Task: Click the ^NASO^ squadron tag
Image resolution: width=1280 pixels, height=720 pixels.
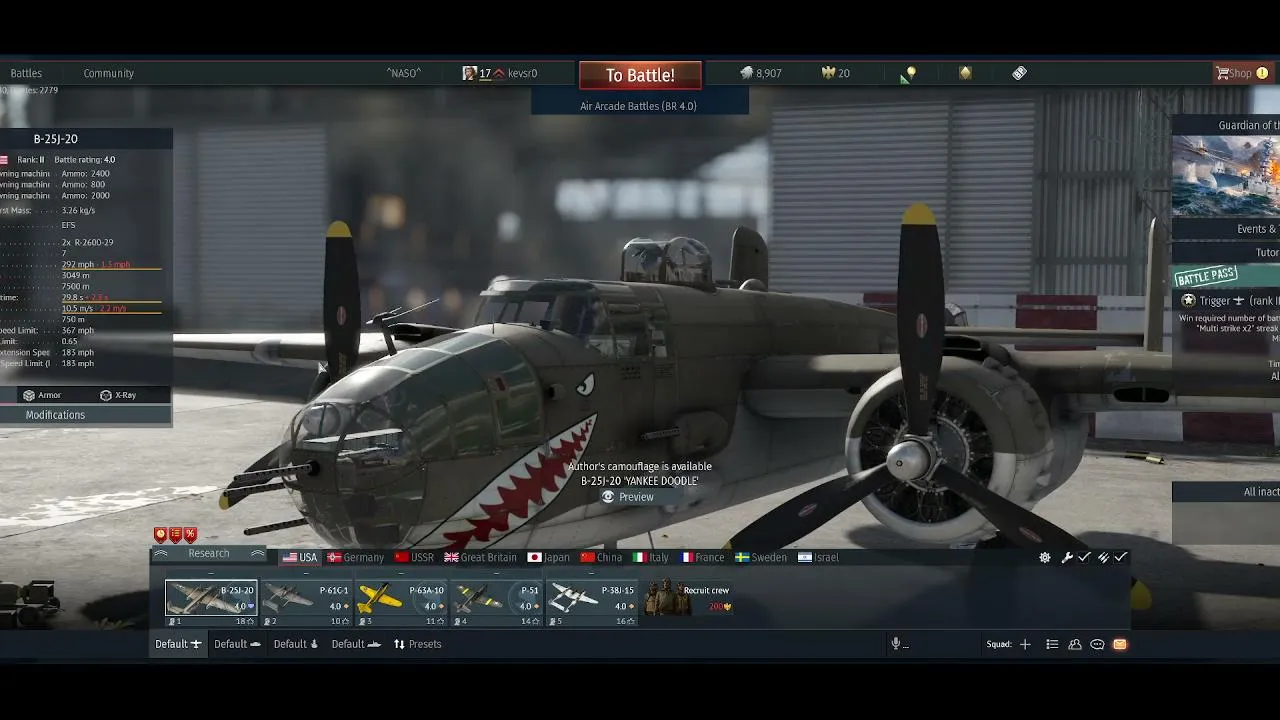Action: click(x=404, y=73)
